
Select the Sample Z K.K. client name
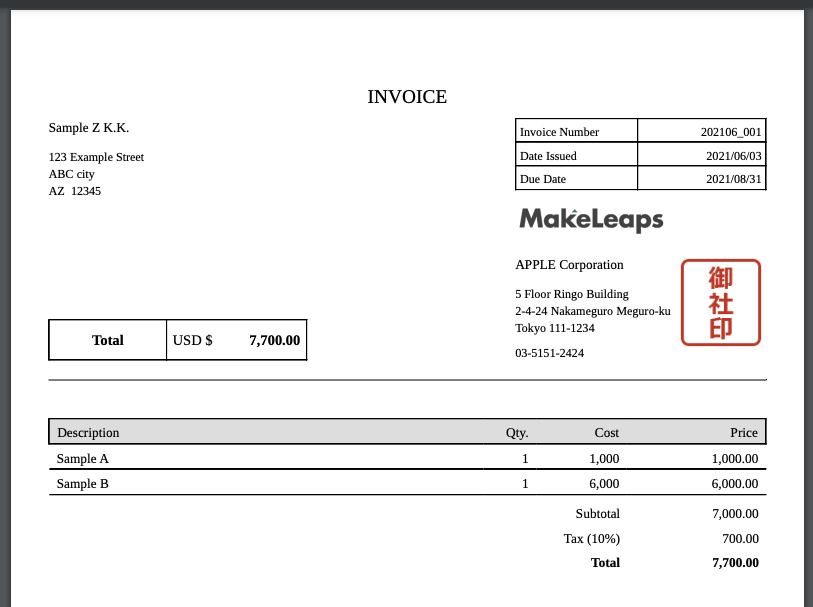[89, 128]
